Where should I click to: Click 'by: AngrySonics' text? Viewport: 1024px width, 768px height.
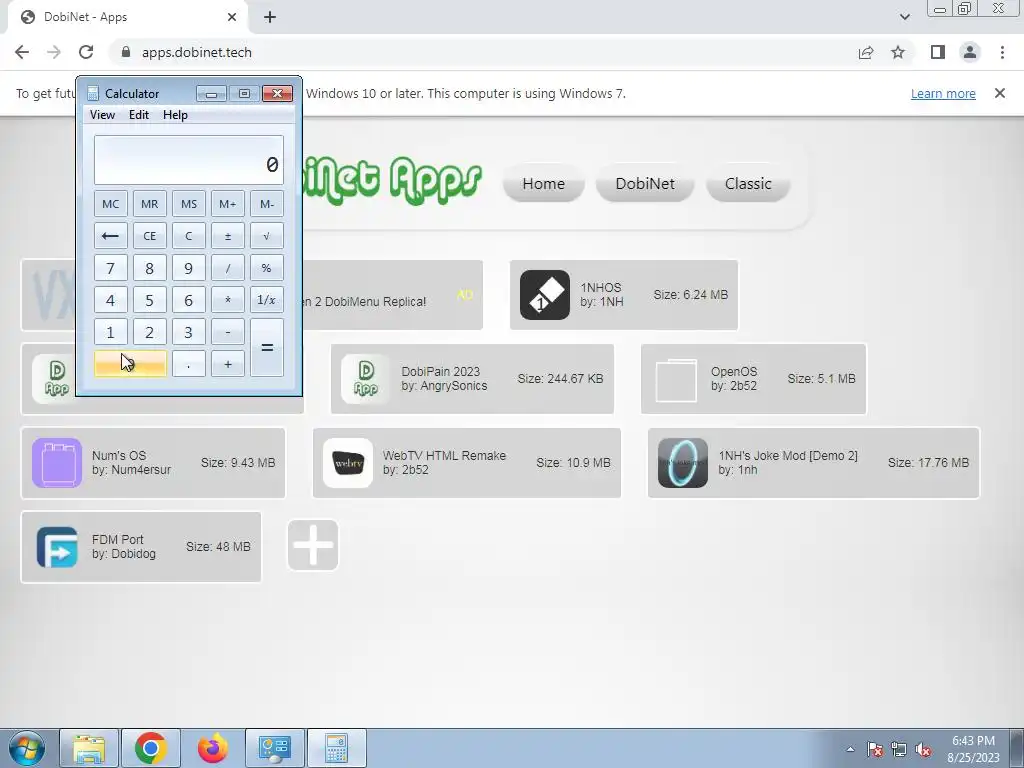444,386
